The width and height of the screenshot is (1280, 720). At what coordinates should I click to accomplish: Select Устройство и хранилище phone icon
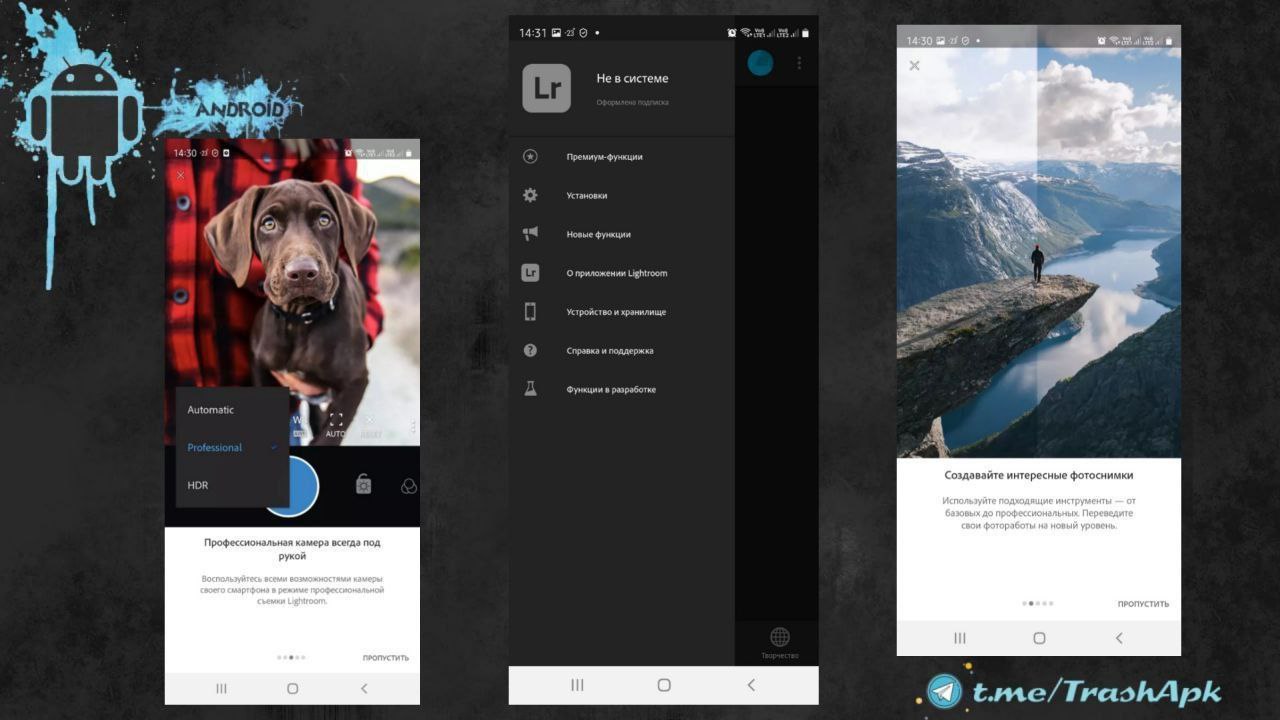click(x=530, y=312)
